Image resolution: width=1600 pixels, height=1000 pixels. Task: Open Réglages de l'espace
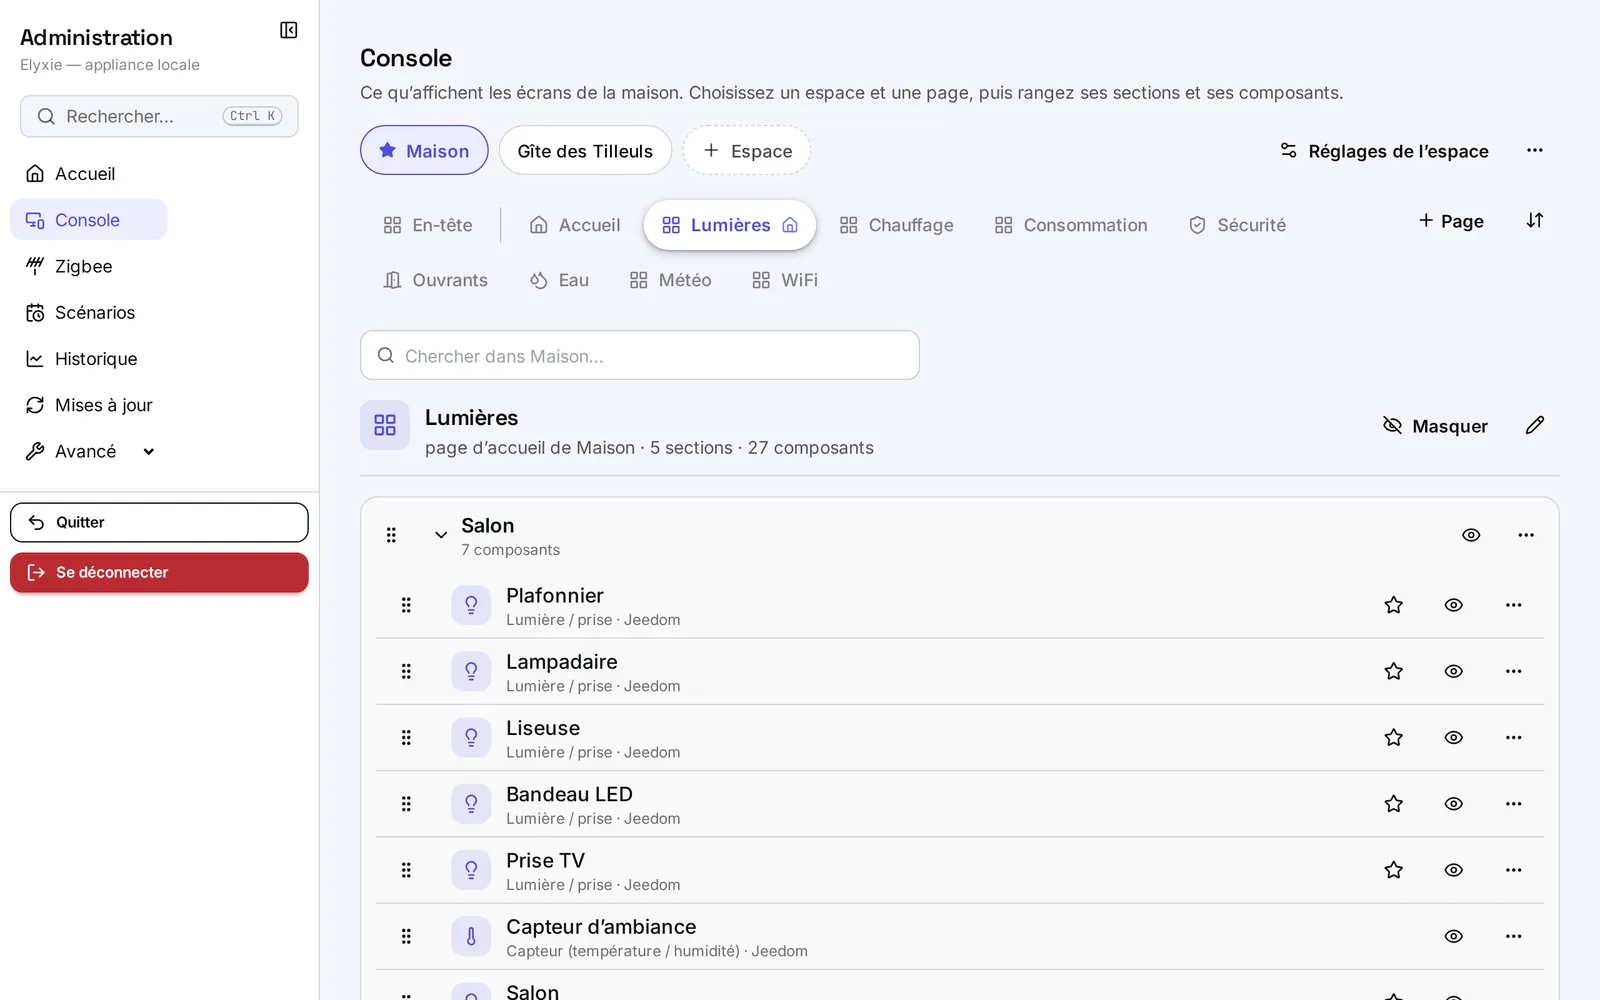1384,151
